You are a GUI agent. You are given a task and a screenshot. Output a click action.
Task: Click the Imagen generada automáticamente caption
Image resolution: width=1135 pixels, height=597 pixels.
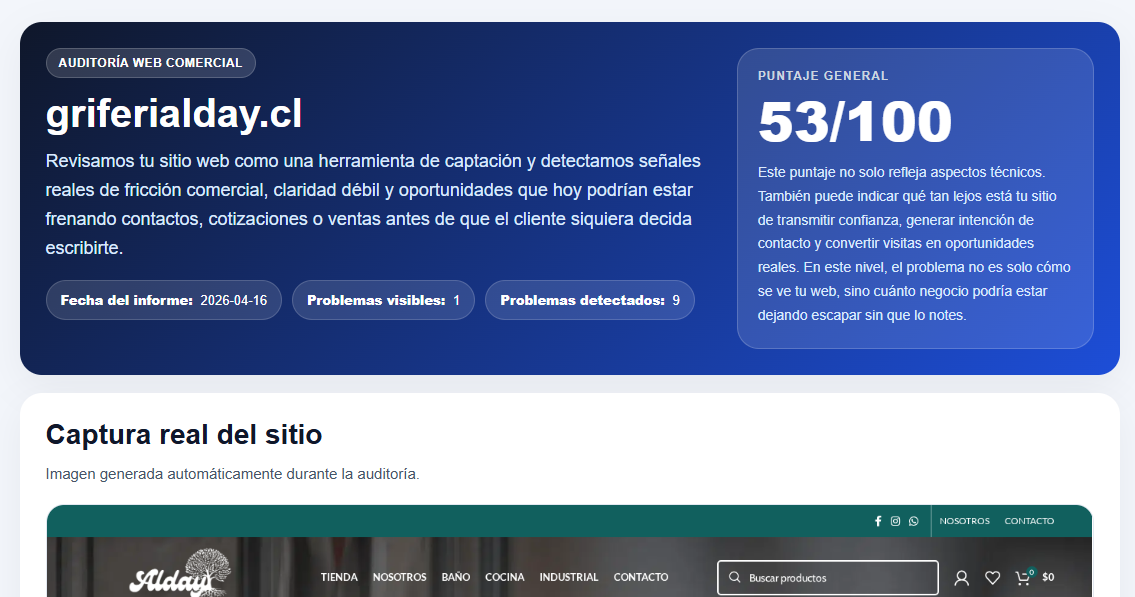(232, 474)
